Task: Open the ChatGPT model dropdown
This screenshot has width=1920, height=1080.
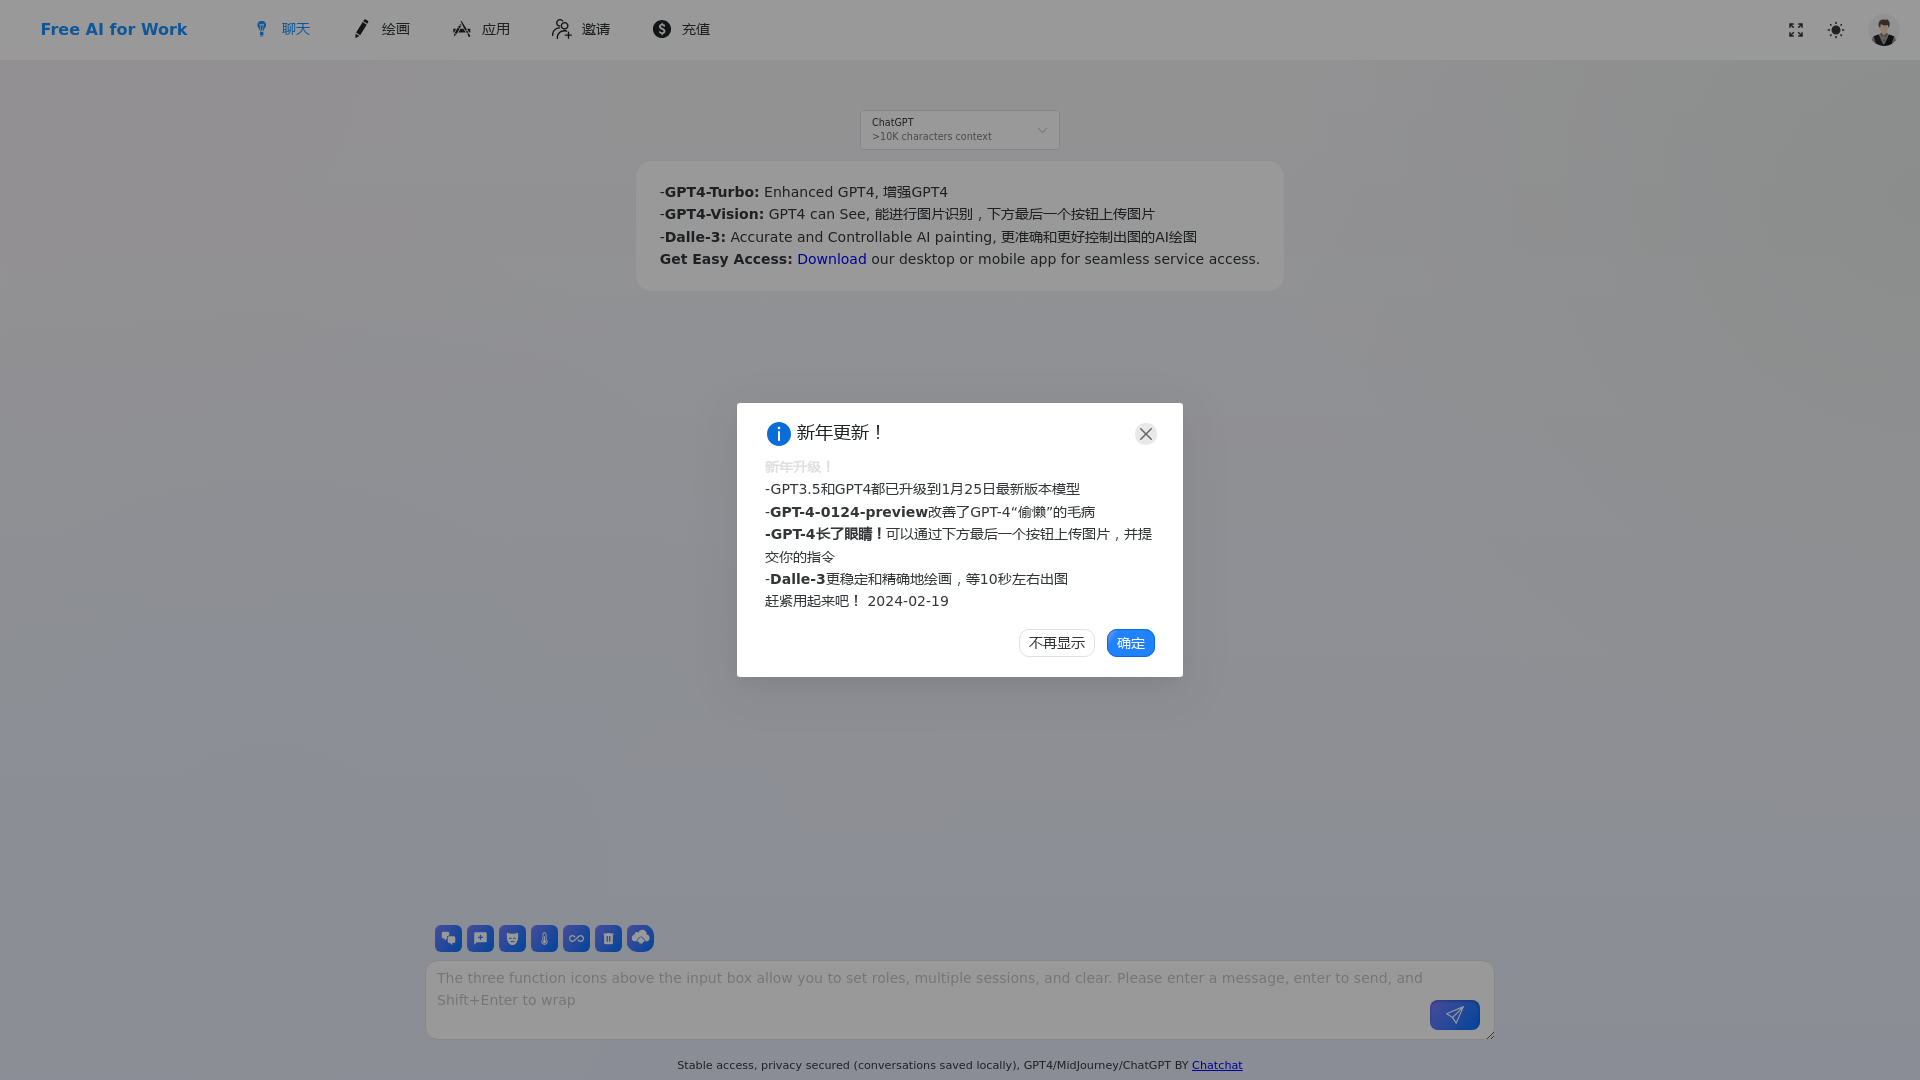Action: [960, 130]
